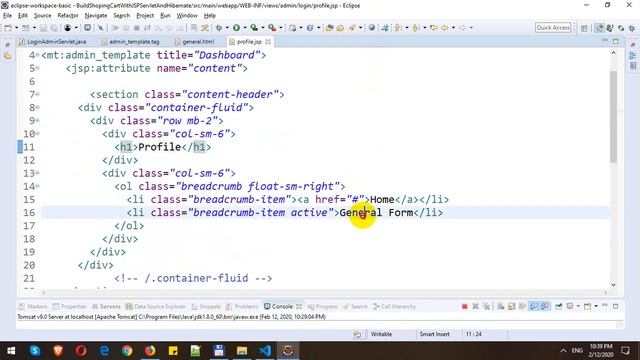Click the editor vertical scrollbar thumb
Image resolution: width=640 pixels, height=360 pixels.
coord(613,116)
